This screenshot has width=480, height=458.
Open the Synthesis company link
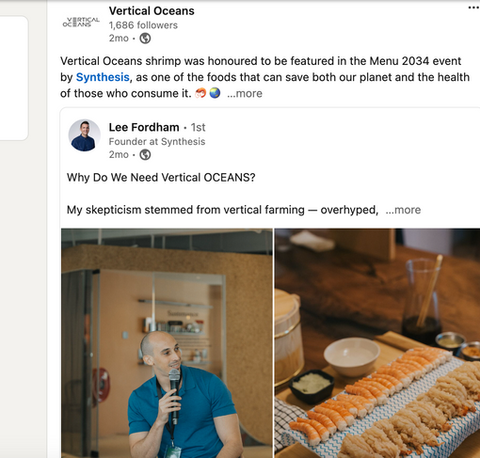(x=103, y=77)
